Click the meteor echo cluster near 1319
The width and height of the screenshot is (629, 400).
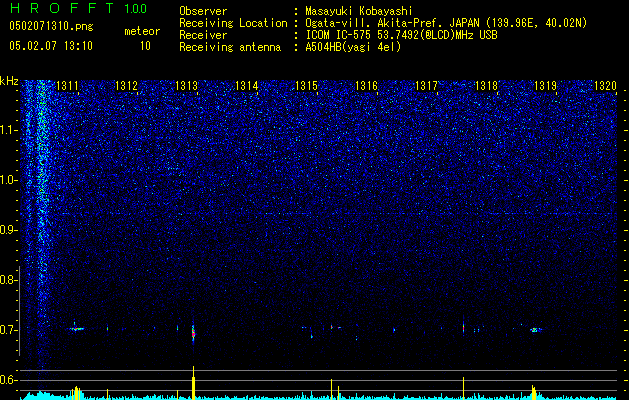pos(535,330)
